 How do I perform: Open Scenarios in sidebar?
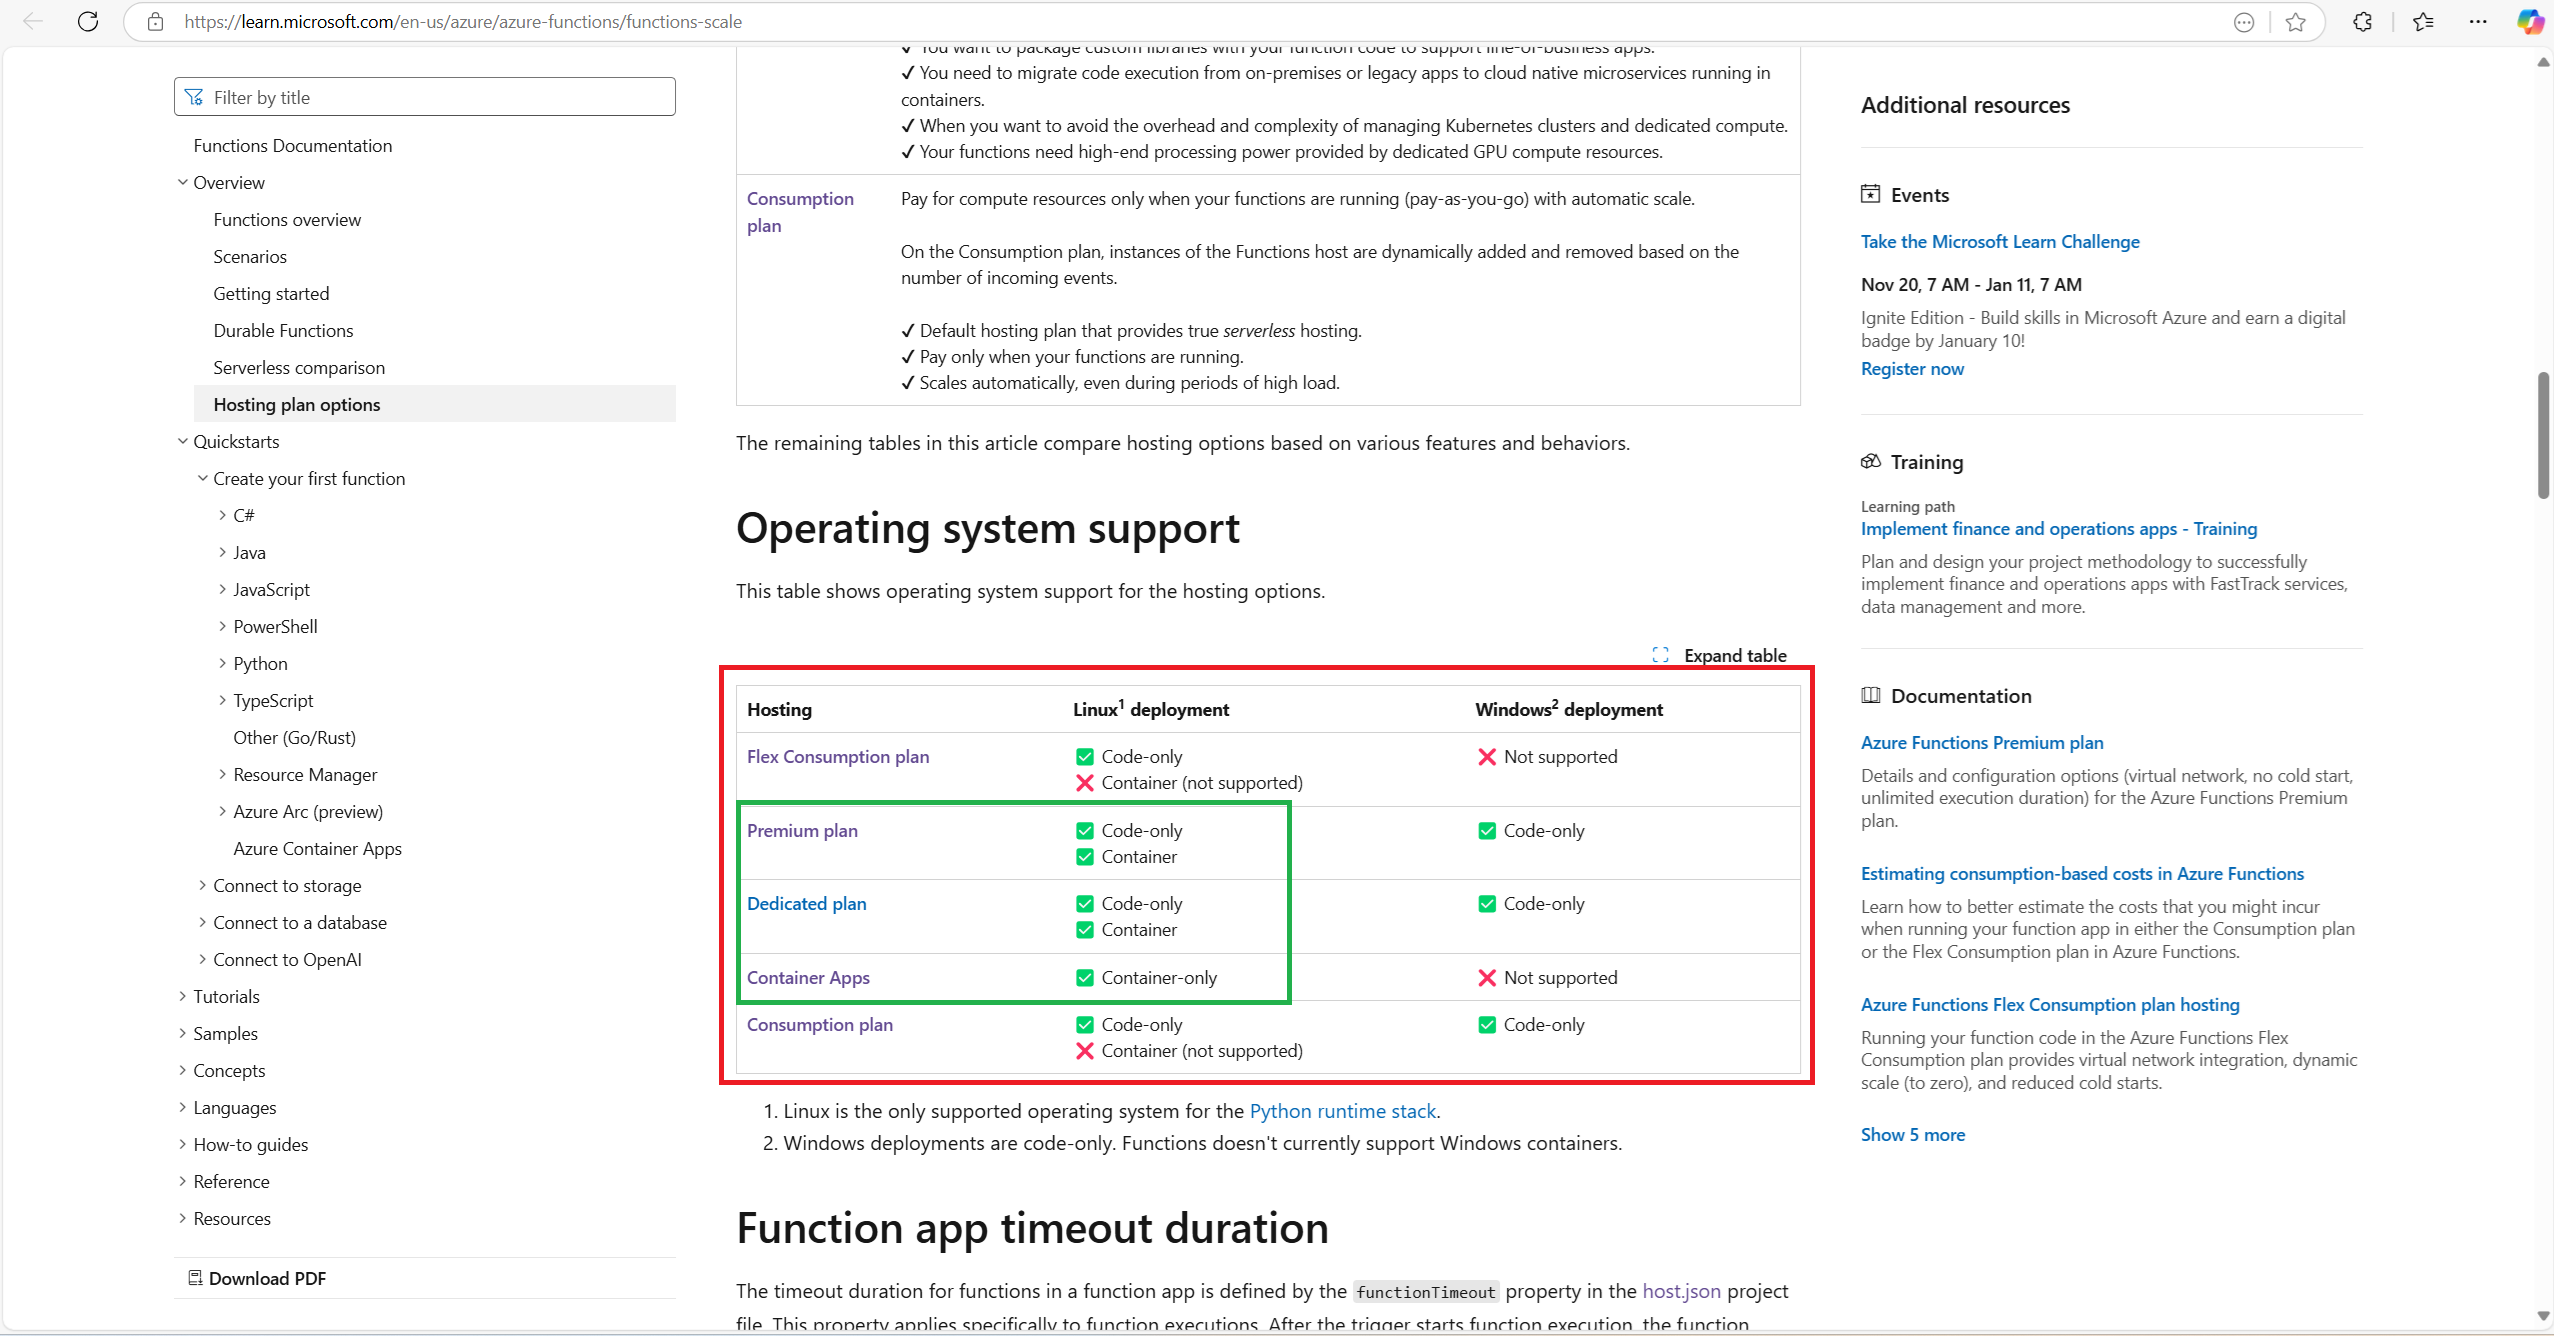pyautogui.click(x=250, y=256)
